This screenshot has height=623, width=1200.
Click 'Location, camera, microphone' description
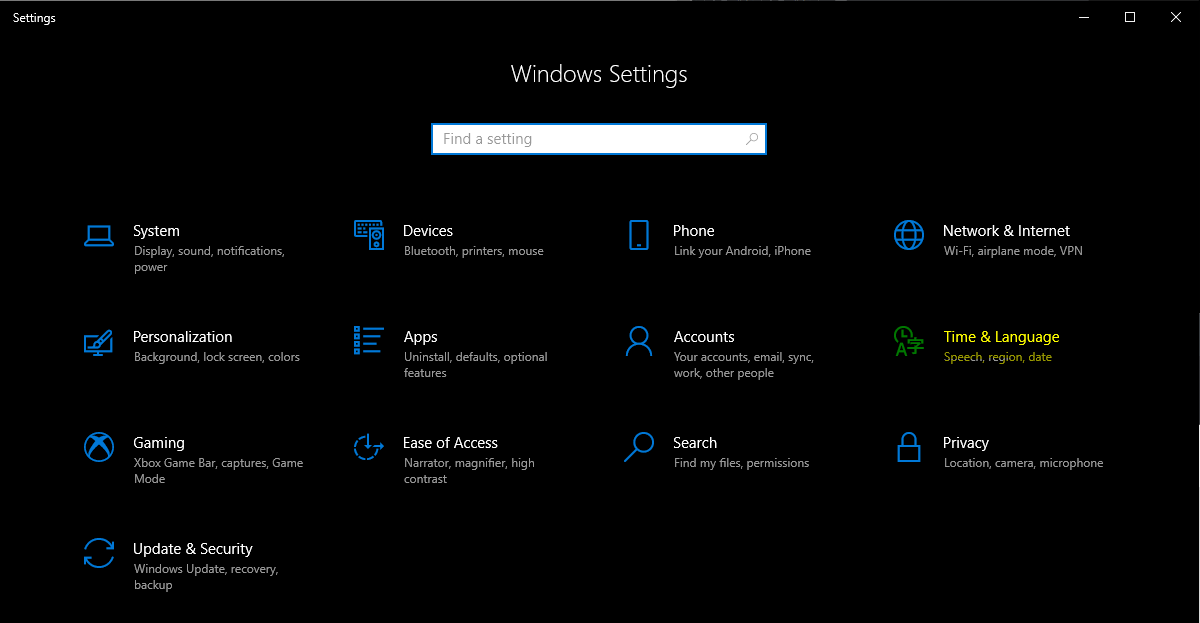1023,463
